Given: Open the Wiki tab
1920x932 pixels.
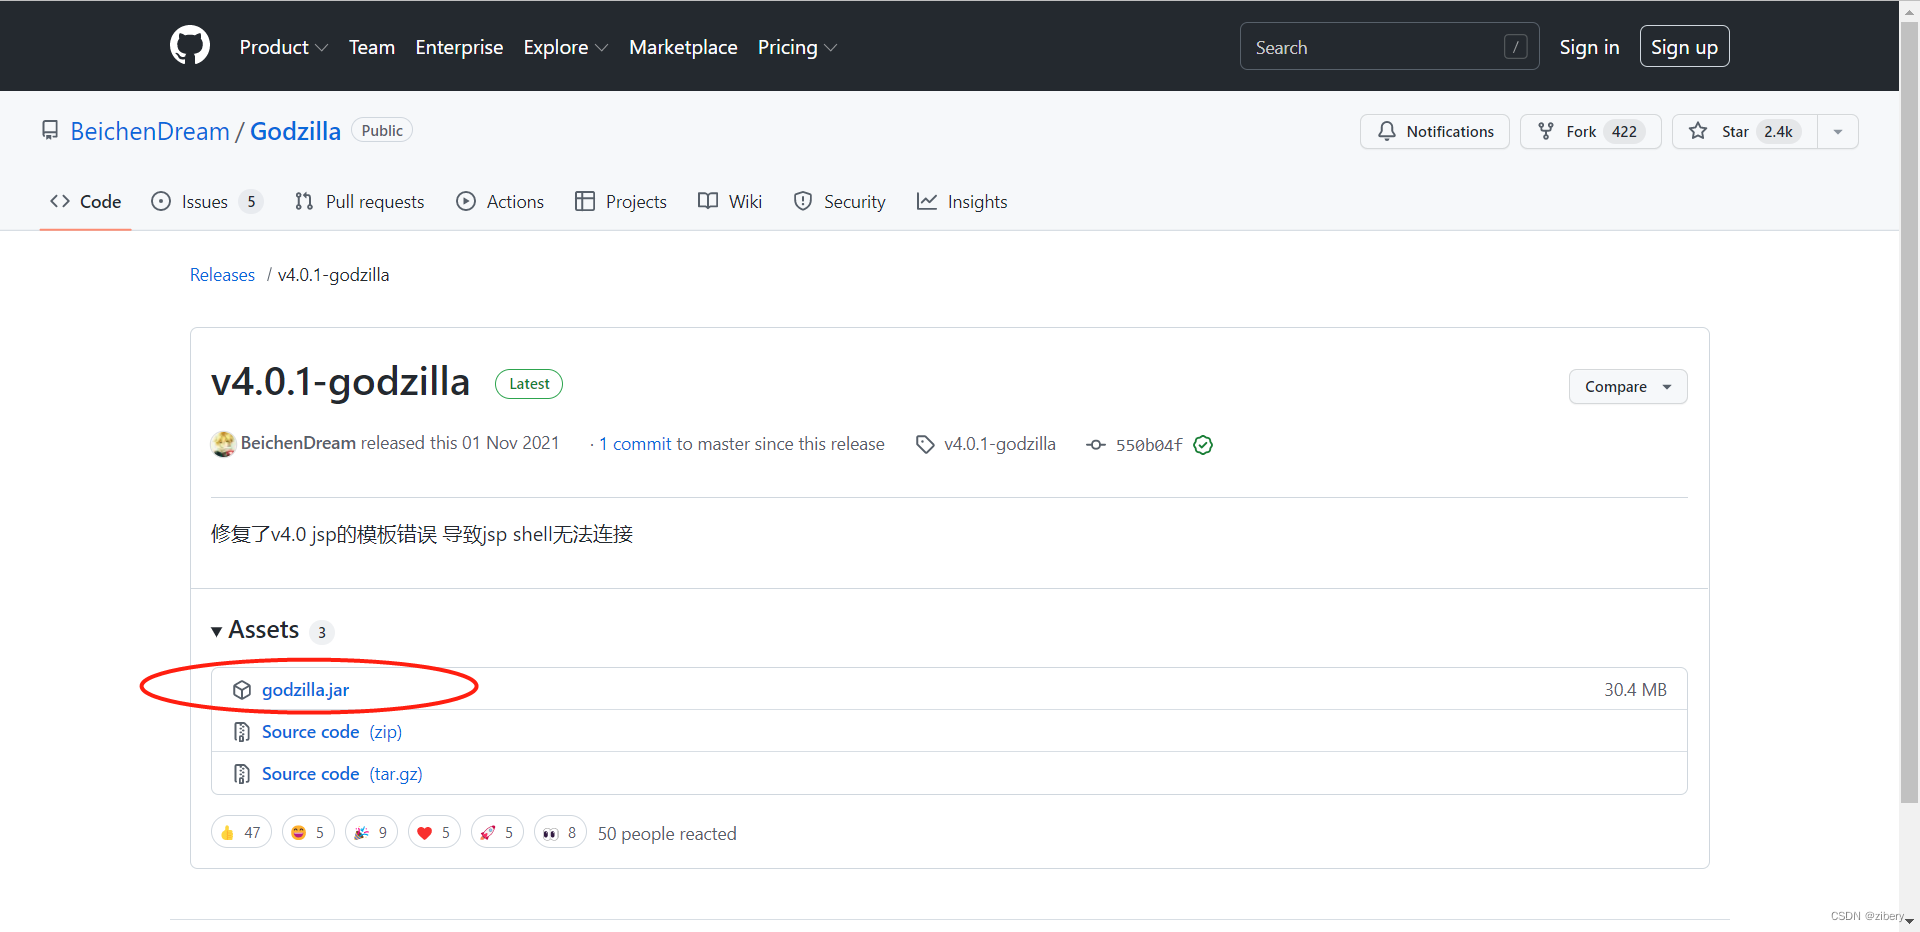Looking at the screenshot, I should pos(730,202).
